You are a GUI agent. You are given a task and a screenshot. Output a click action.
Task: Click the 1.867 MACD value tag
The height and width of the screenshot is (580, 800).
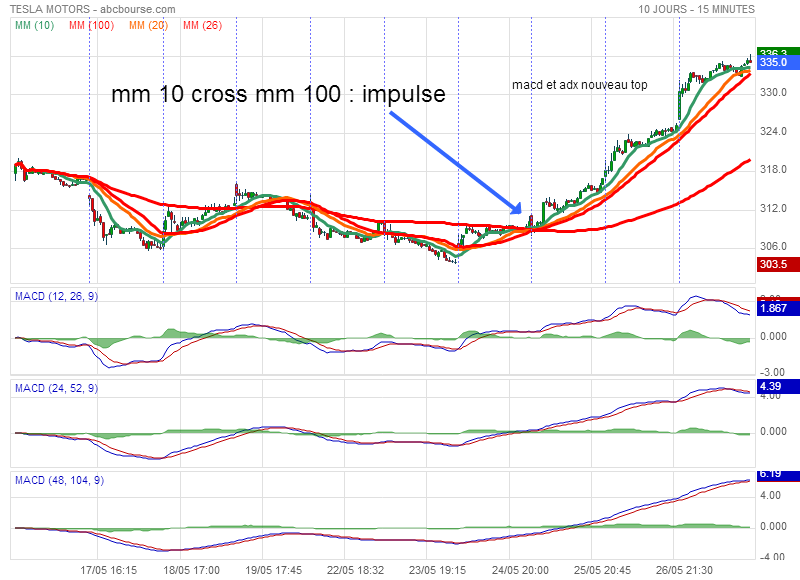coord(778,308)
